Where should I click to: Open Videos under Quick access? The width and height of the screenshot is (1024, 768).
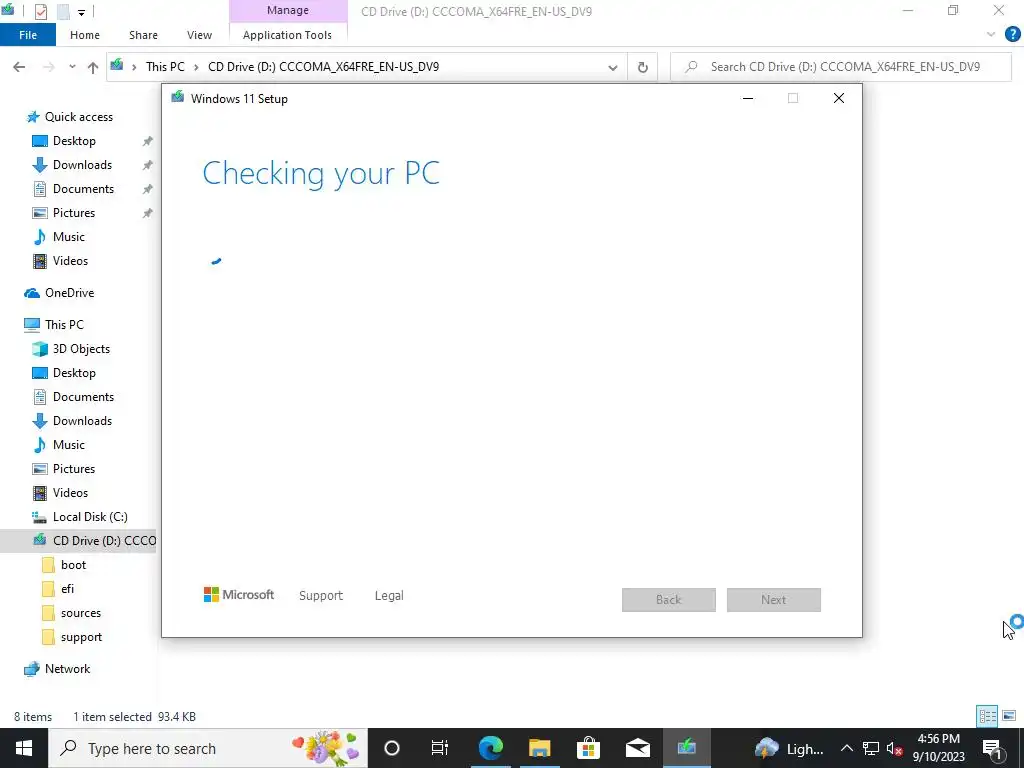click(70, 261)
